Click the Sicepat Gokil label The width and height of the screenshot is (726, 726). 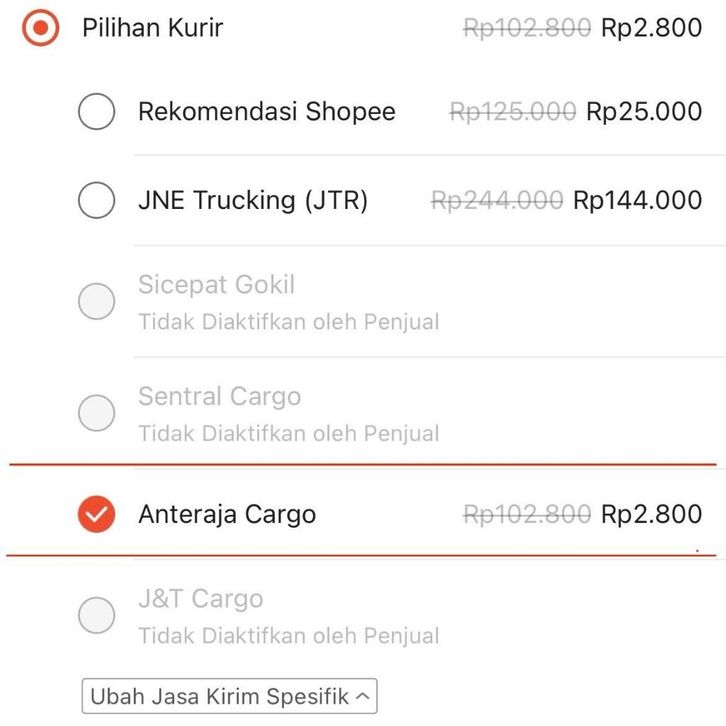point(216,285)
